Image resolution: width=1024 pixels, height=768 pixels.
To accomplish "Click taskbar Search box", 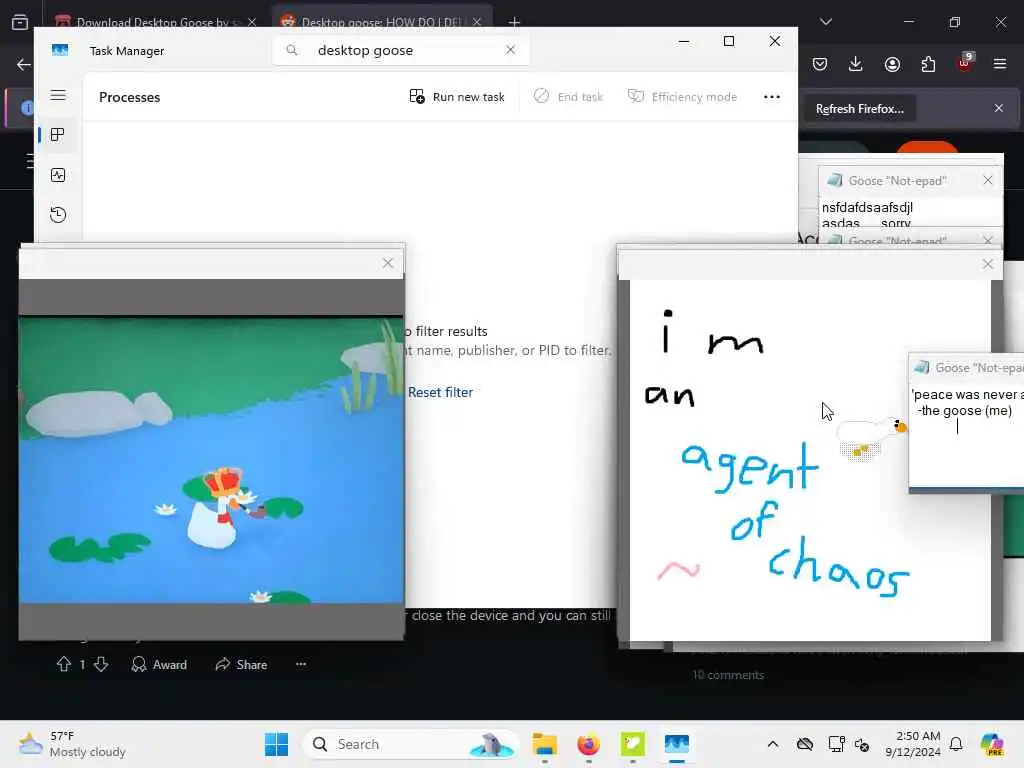I will tap(410, 744).
